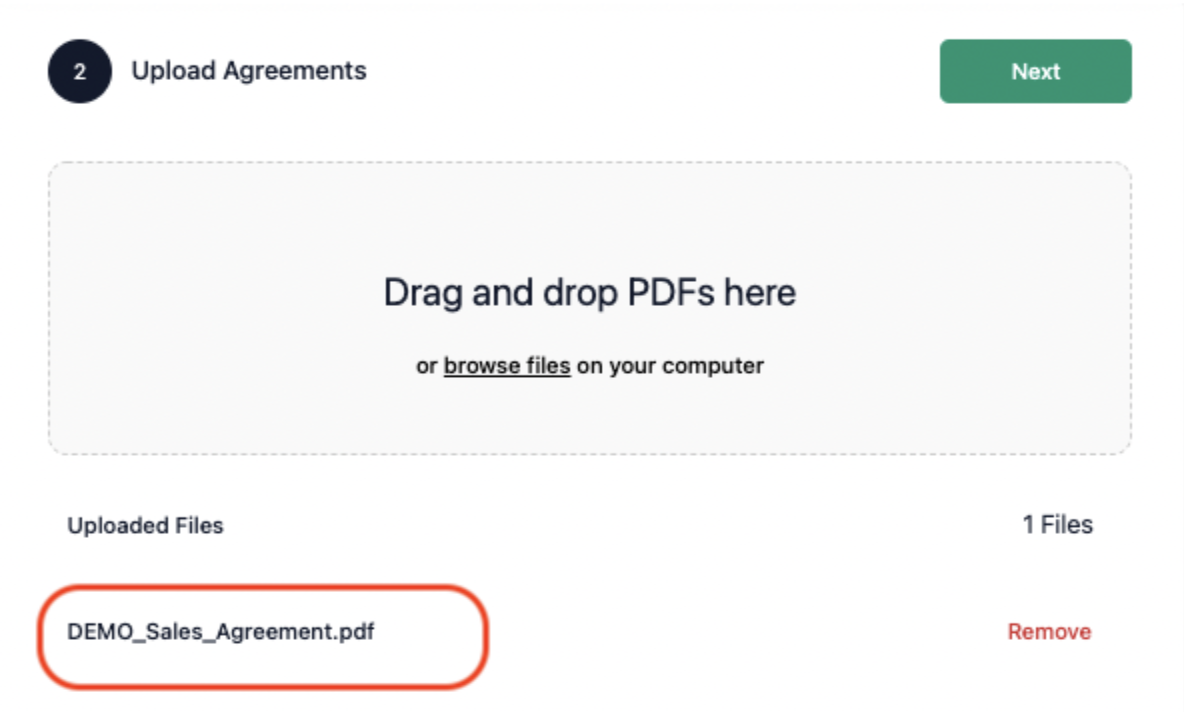This screenshot has width=1184, height=712.
Task: Select the DEMO_Sales_Agreement.pdf file name
Action: tap(220, 631)
